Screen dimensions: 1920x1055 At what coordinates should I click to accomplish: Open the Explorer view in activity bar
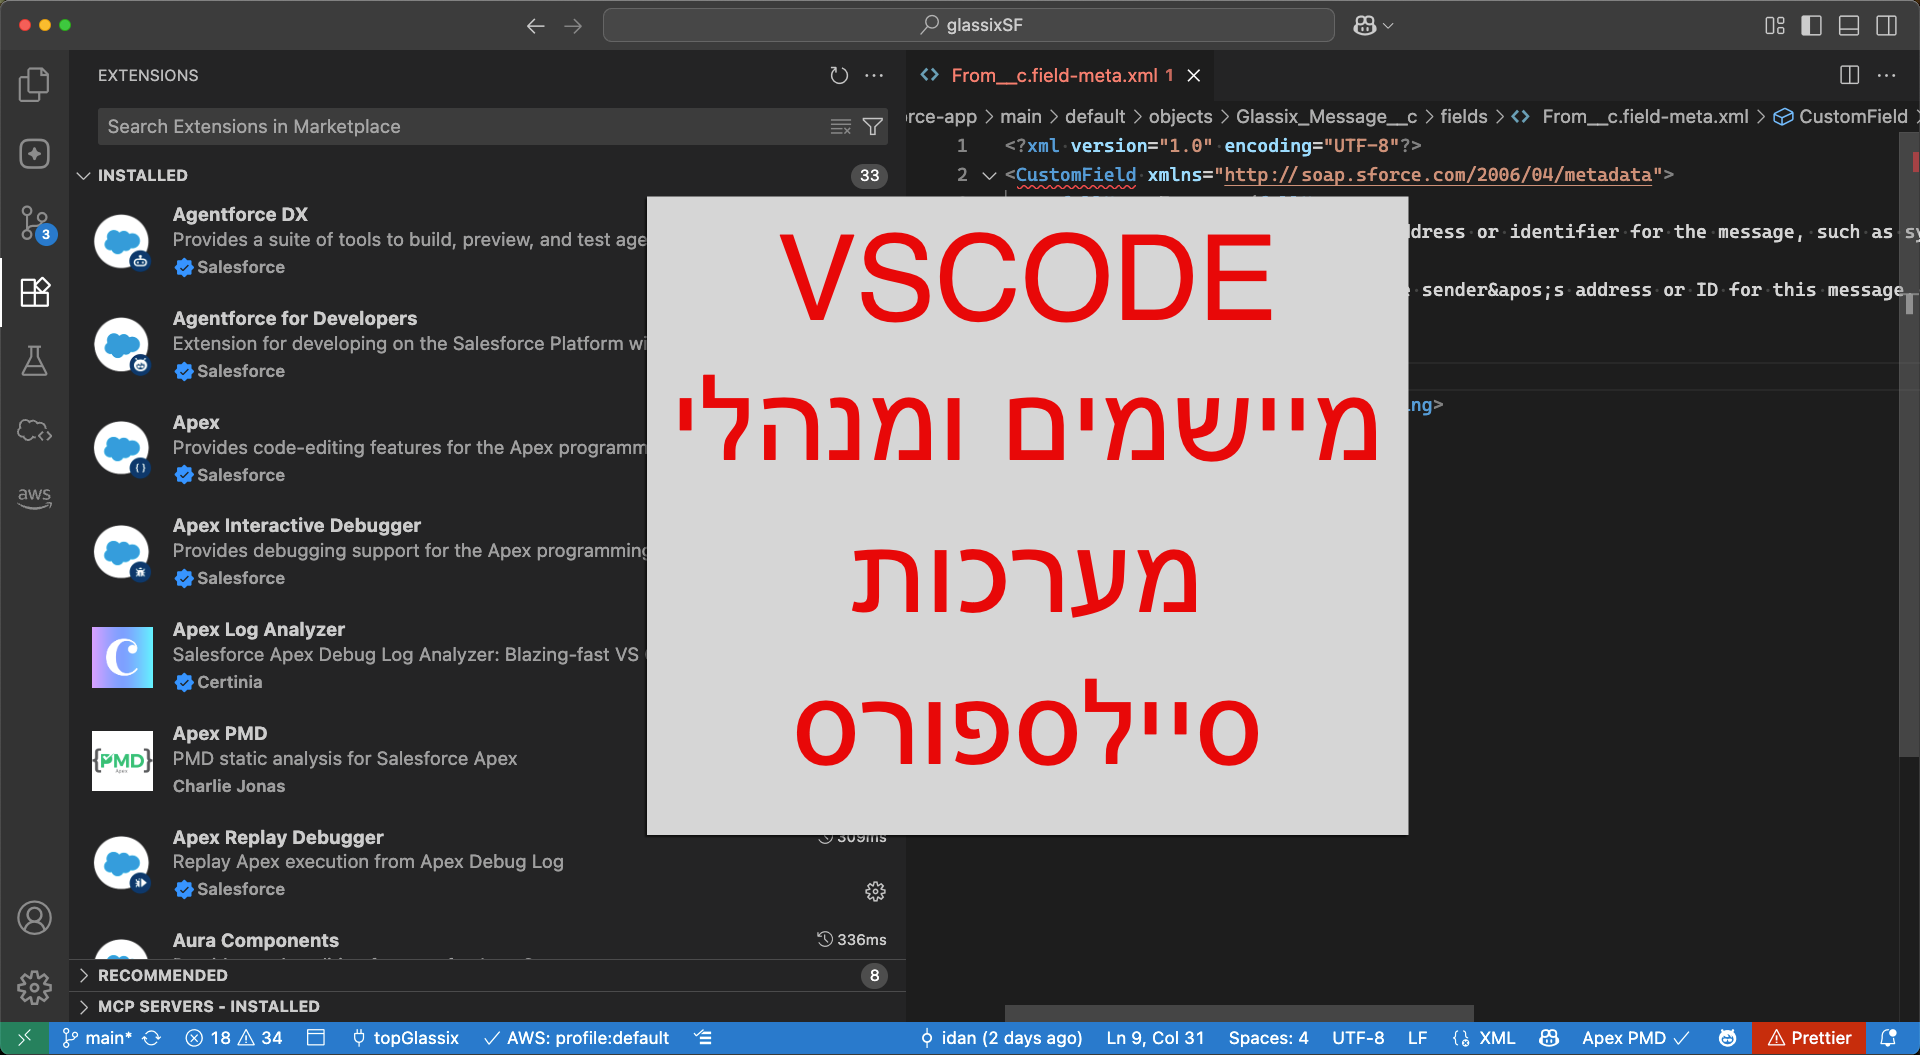[34, 85]
